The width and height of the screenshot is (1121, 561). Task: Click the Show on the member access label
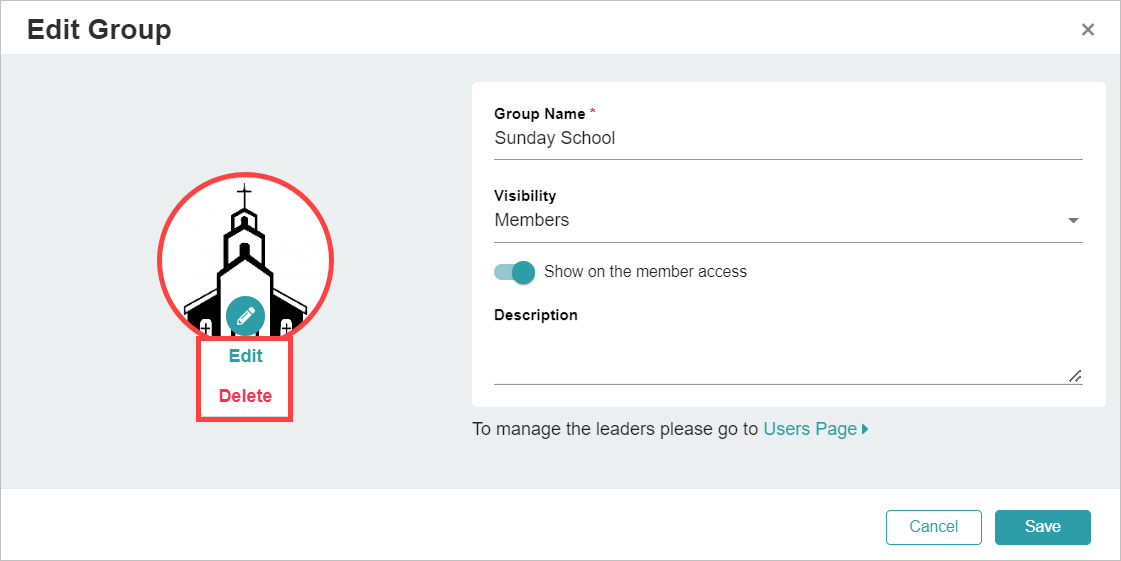[x=645, y=272]
